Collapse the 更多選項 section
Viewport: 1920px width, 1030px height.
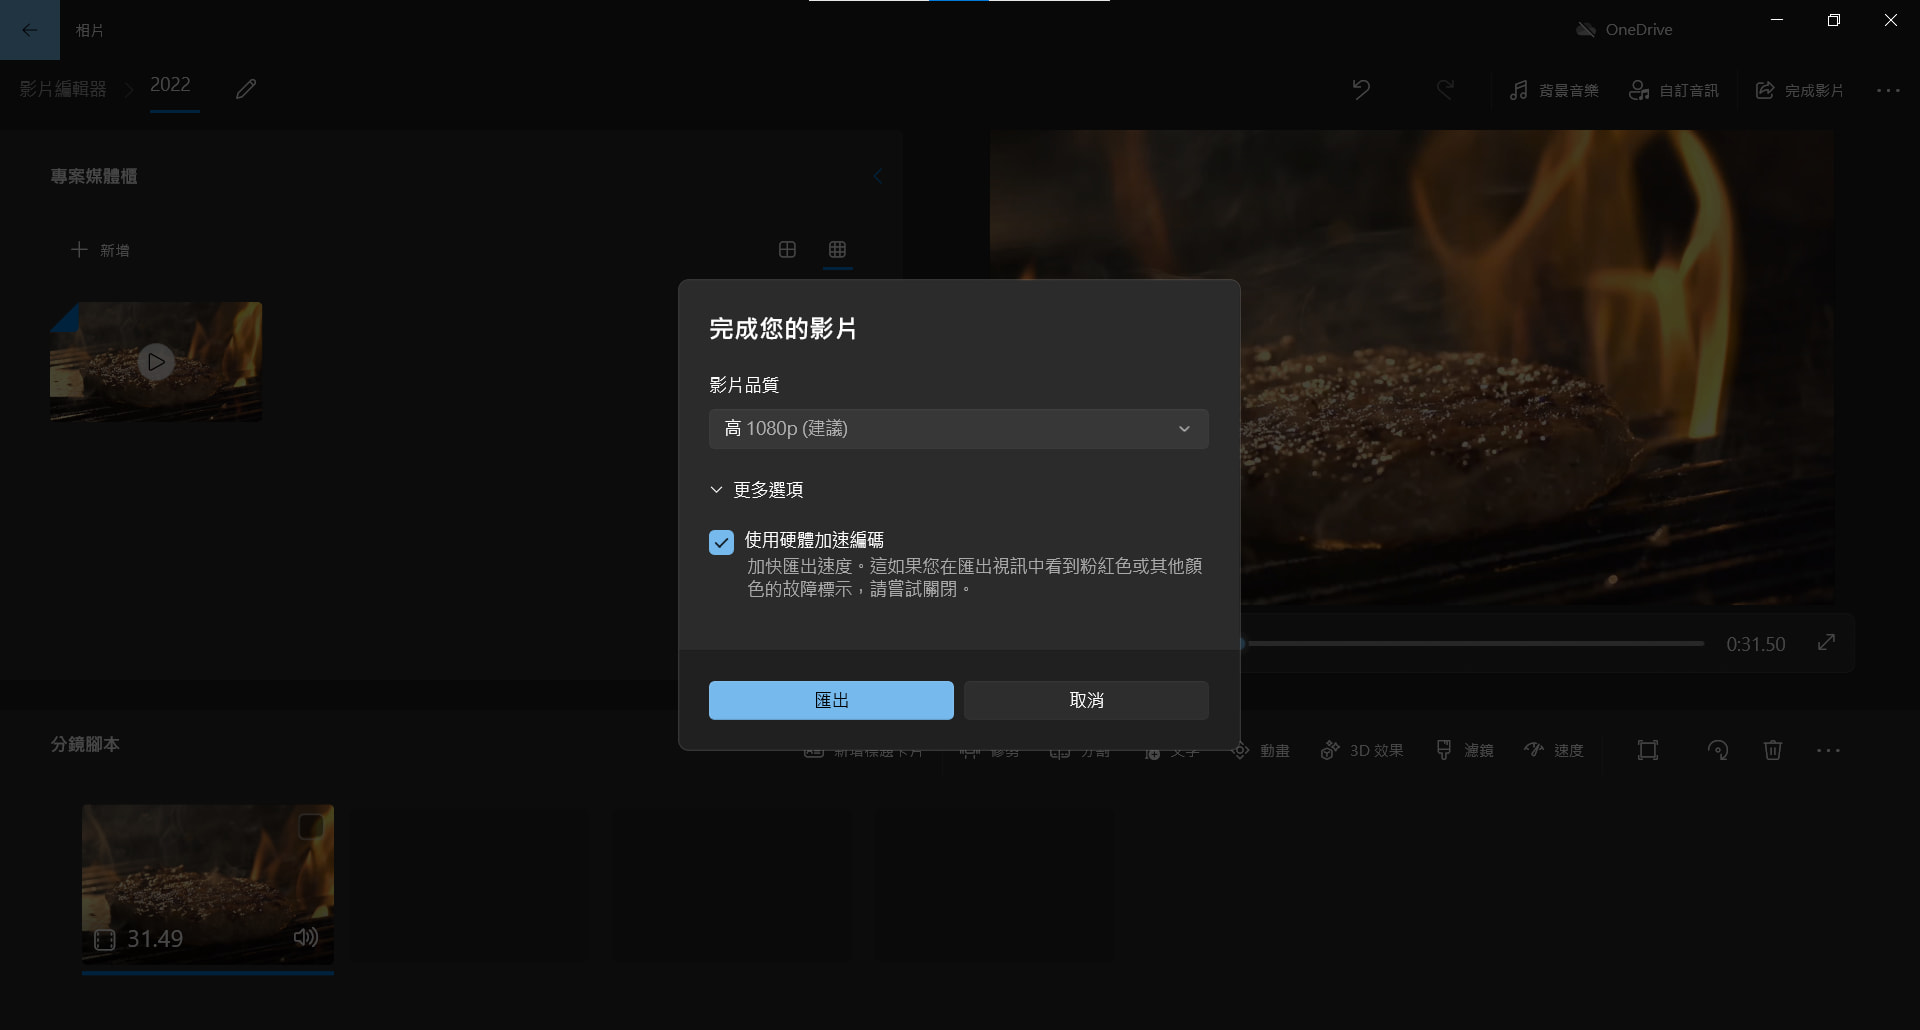pyautogui.click(x=757, y=490)
